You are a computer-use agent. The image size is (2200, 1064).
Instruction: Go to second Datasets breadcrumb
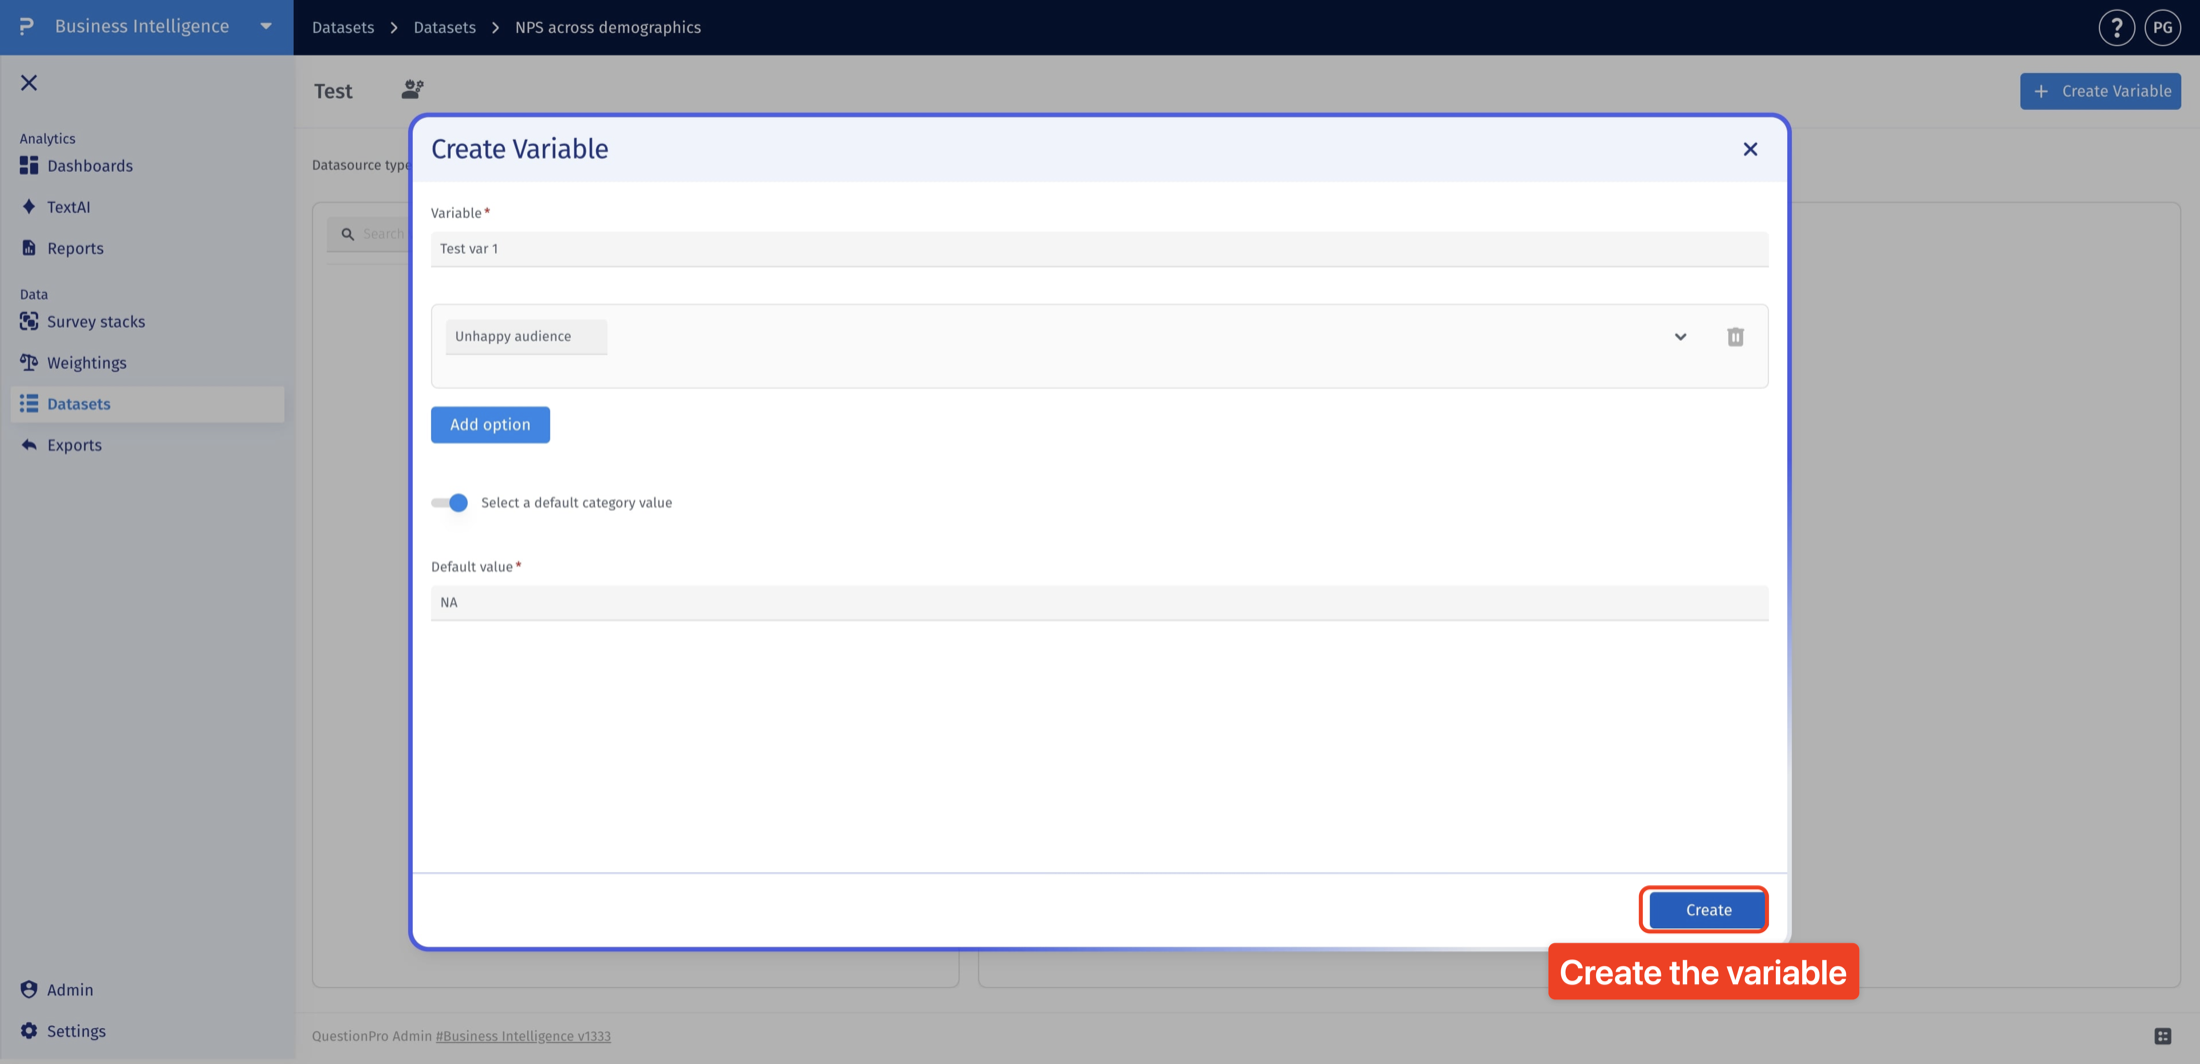coord(445,27)
